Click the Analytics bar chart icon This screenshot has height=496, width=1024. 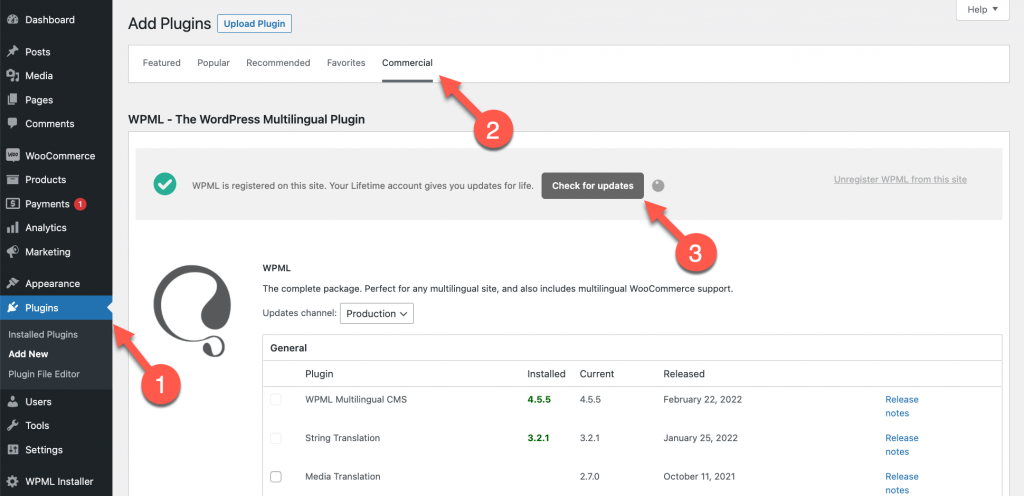[x=12, y=228]
